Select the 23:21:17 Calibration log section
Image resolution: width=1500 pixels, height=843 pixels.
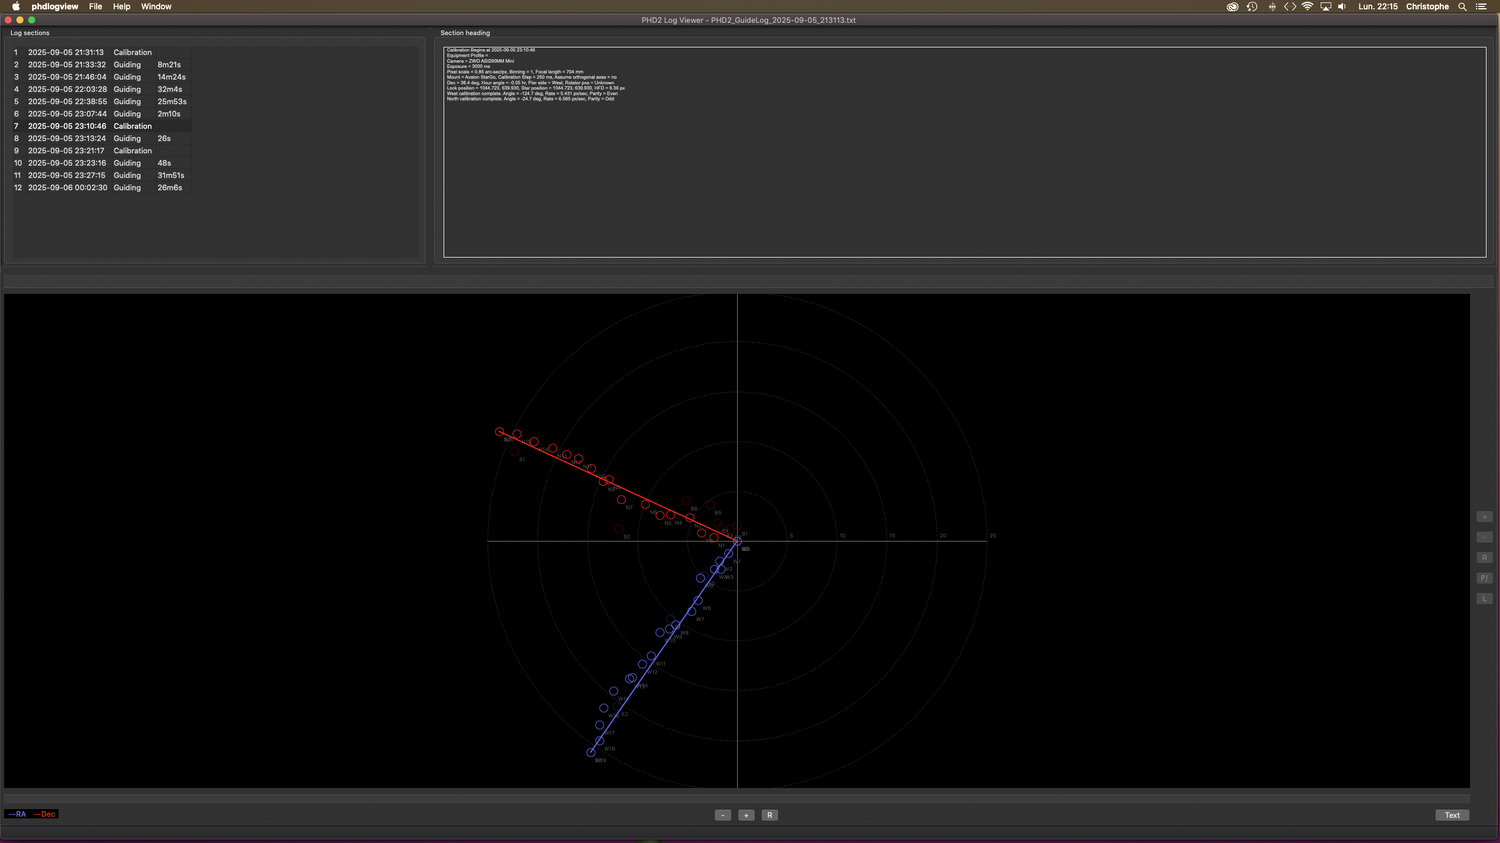(100, 151)
